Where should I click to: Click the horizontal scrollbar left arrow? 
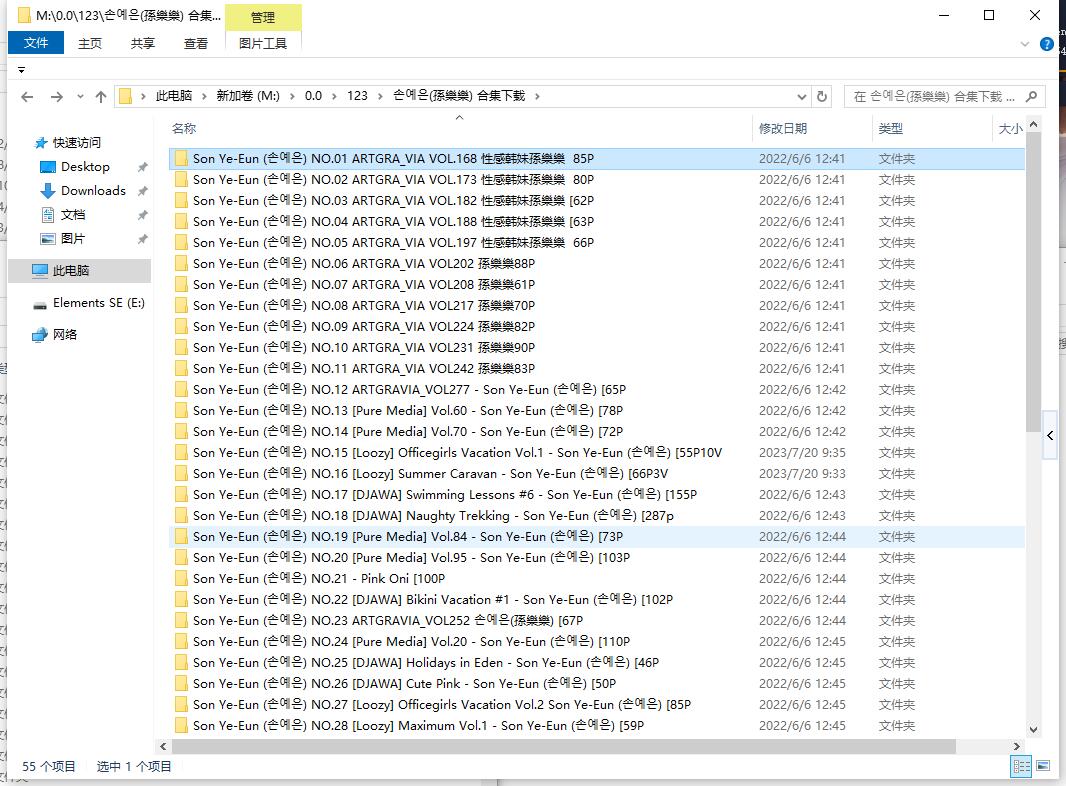(163, 746)
